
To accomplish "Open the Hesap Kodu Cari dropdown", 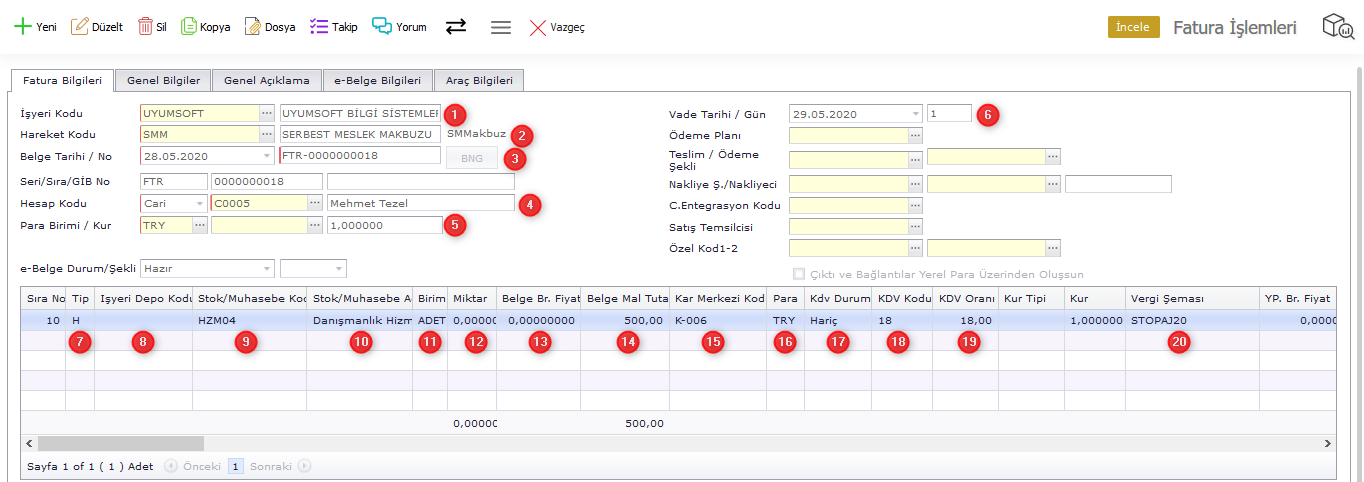I will click(x=200, y=203).
